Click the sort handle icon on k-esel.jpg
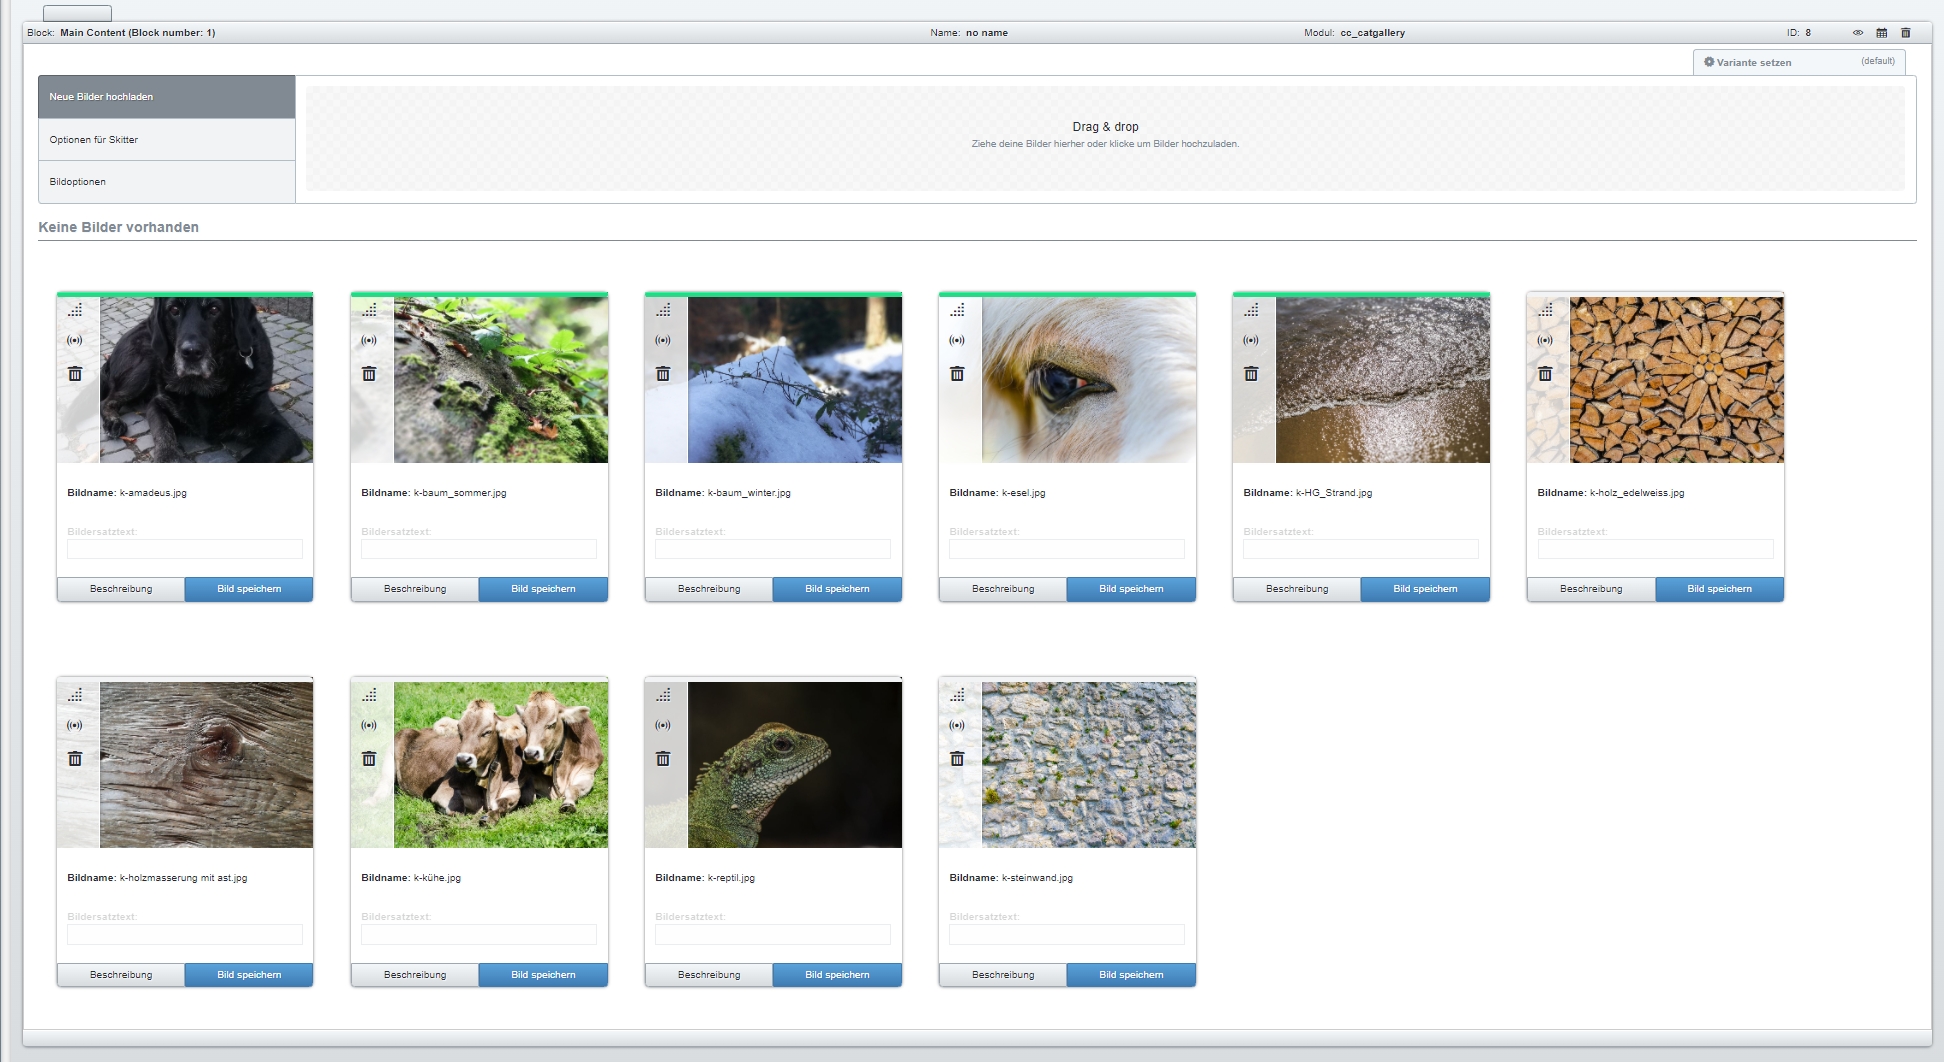 [957, 310]
